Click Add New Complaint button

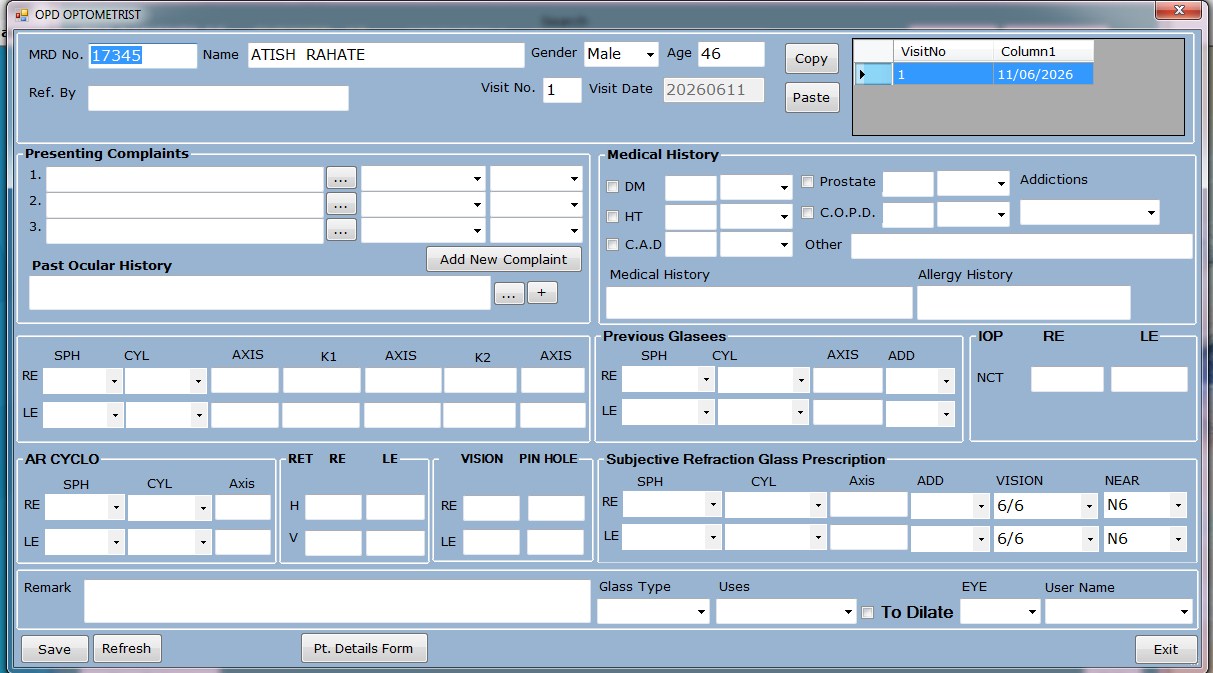point(504,259)
